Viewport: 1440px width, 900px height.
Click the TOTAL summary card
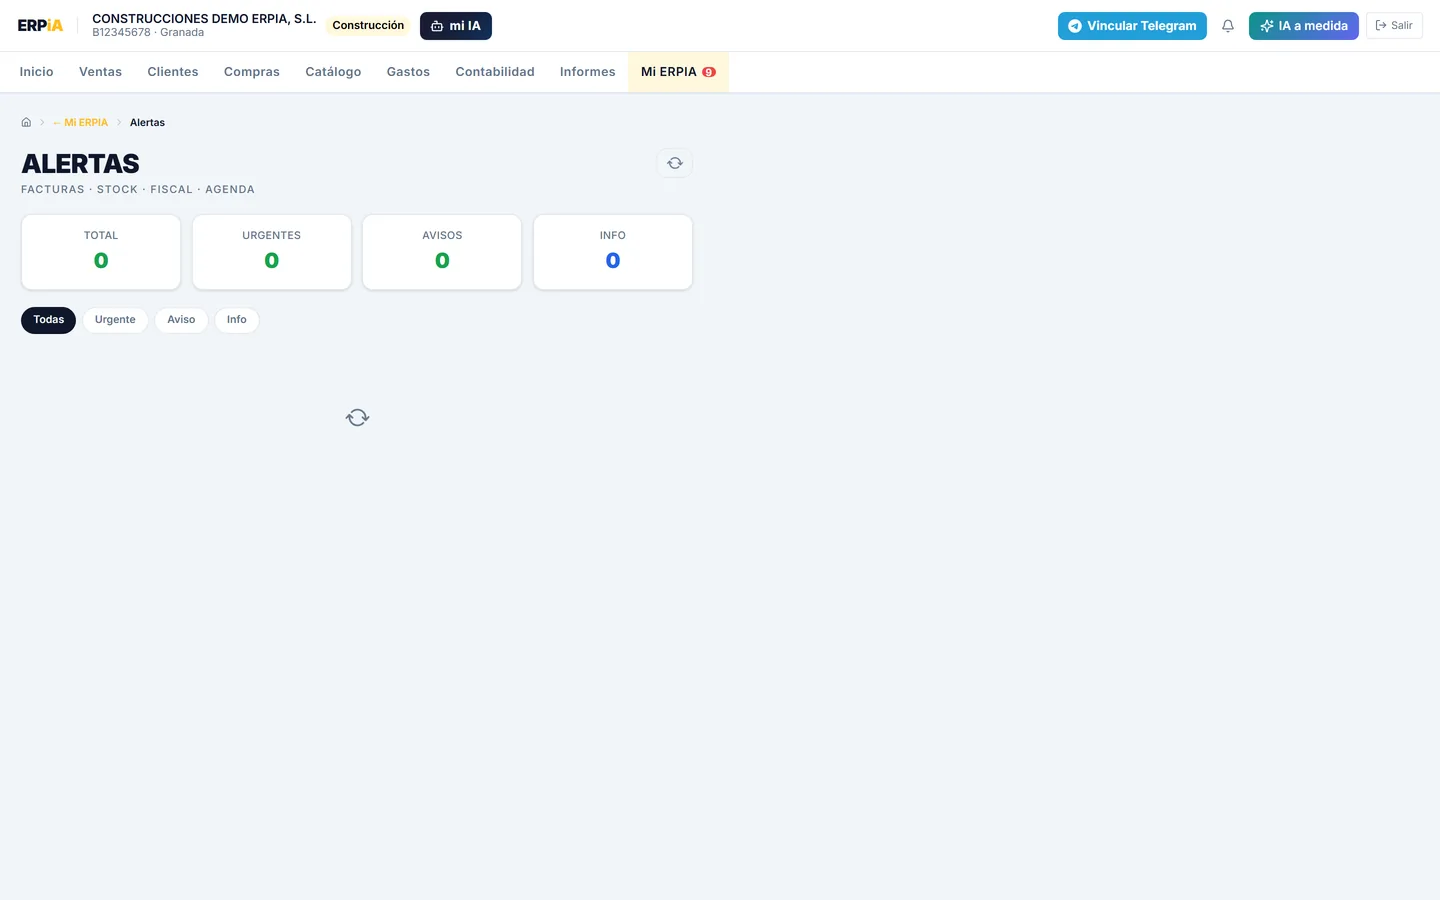click(x=101, y=252)
